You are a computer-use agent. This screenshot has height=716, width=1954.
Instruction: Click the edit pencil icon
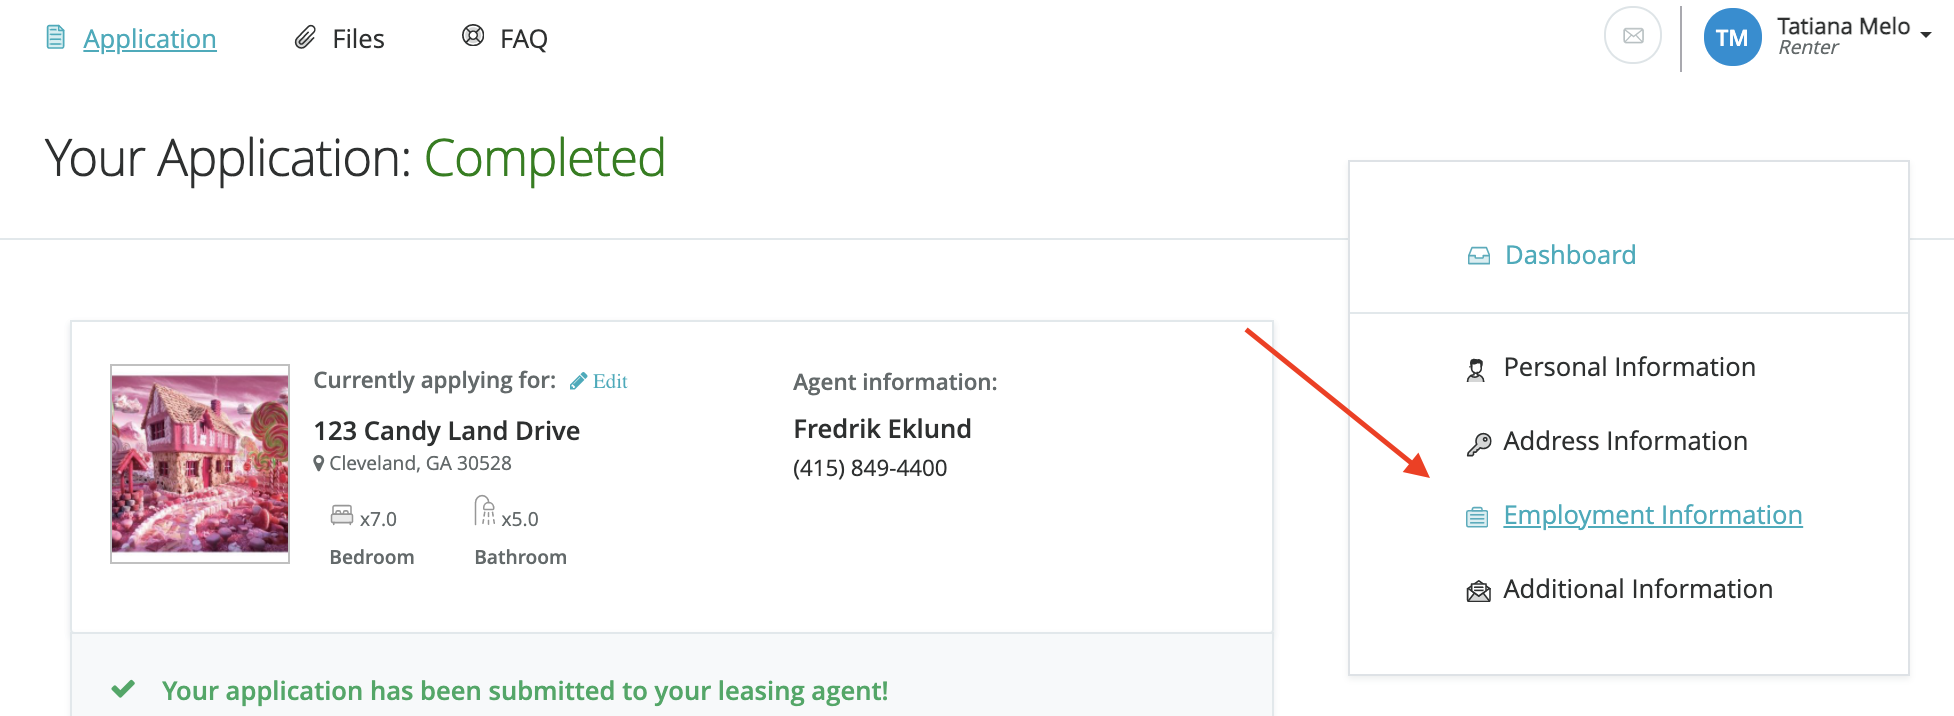(x=578, y=381)
